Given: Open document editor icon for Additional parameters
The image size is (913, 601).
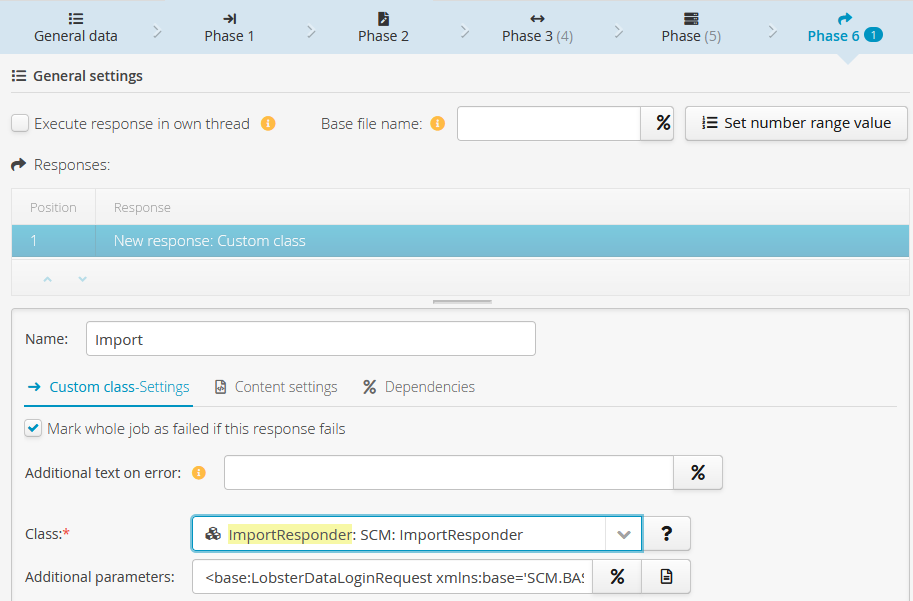Looking at the screenshot, I should (x=666, y=577).
